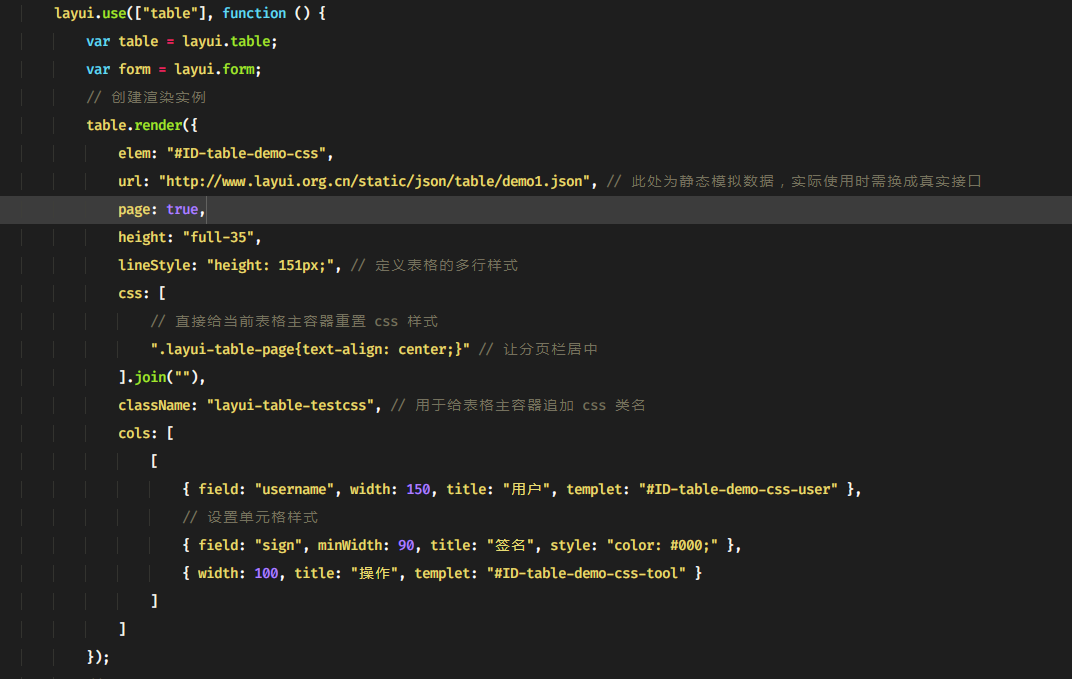Screen dimensions: 1072x679
Task: Click the "sign" field string
Action: [x=278, y=546]
